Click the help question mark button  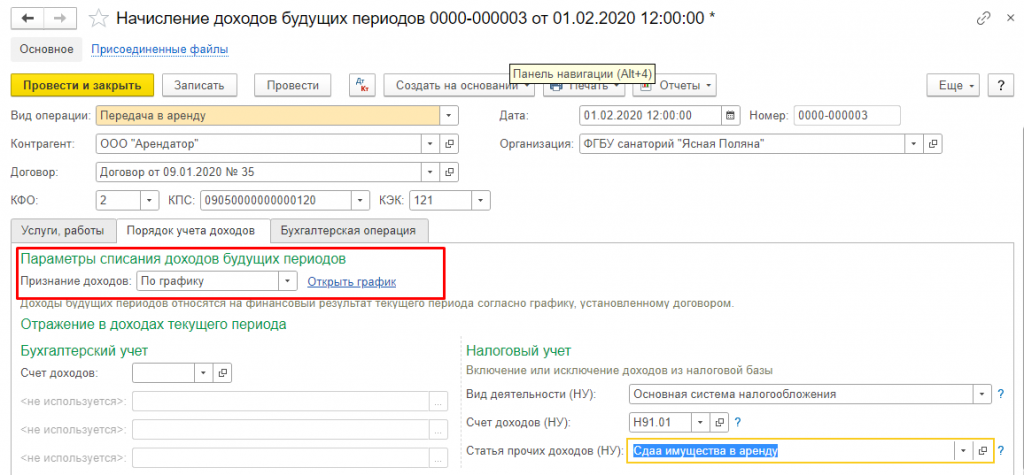[x=1000, y=86]
